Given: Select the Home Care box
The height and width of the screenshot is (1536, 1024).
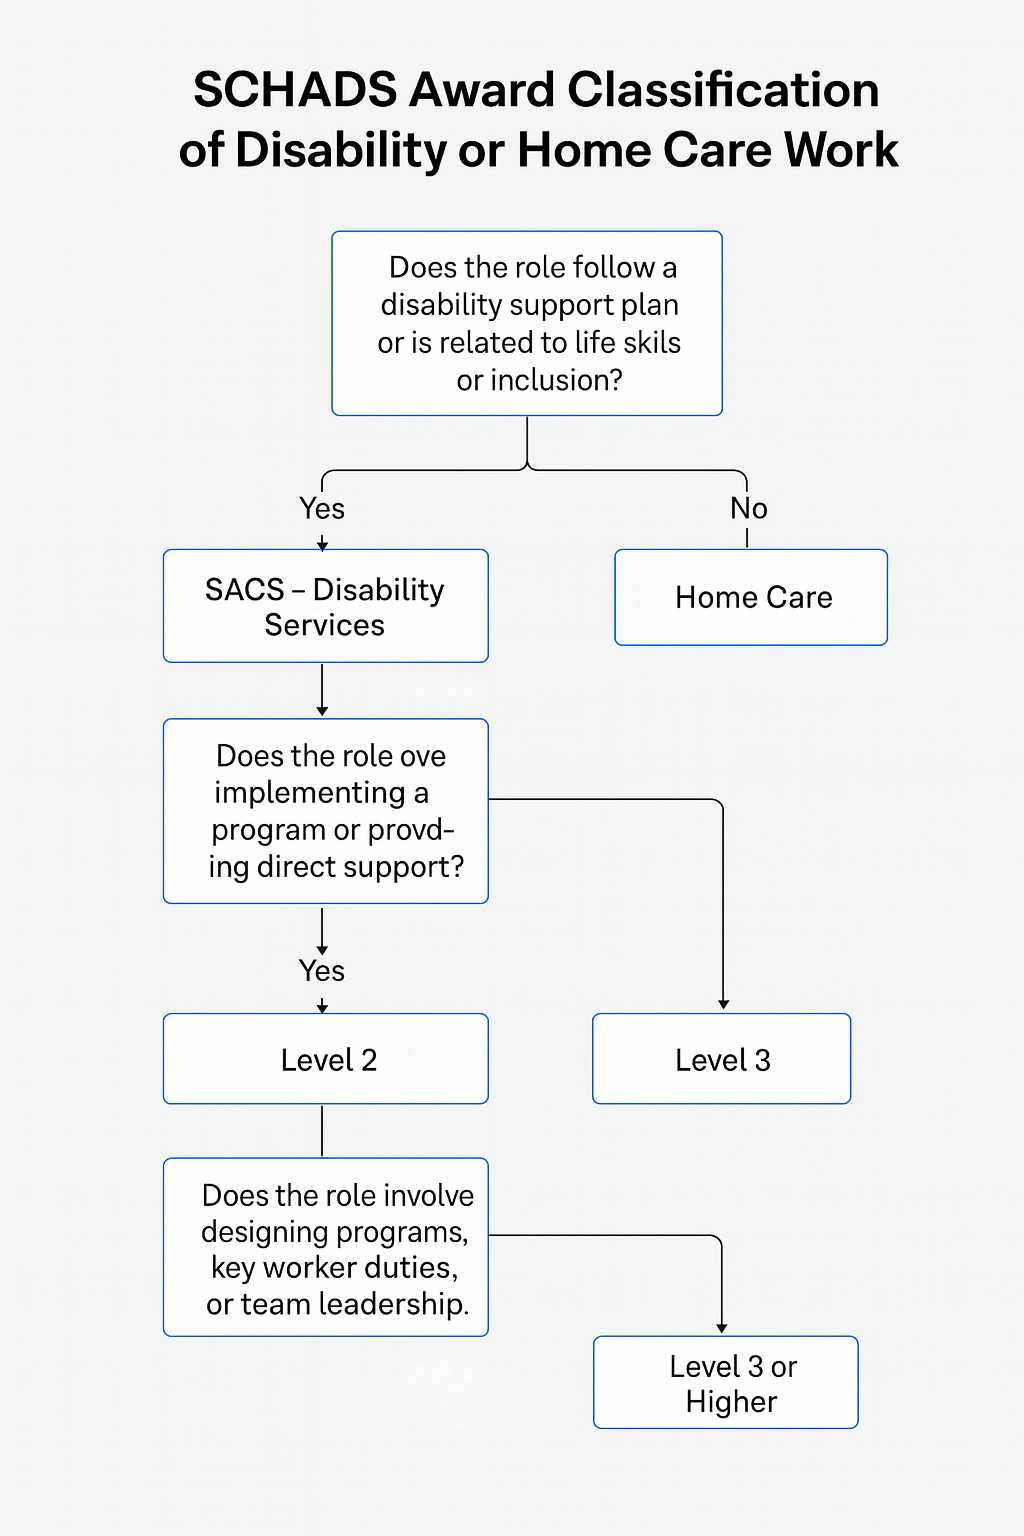Looking at the screenshot, I should click(x=751, y=597).
